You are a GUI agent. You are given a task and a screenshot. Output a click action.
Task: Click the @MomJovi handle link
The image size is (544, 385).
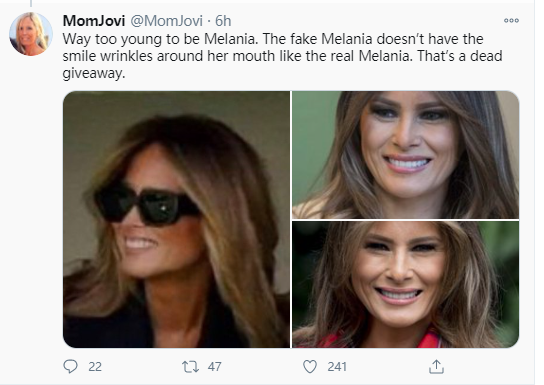[x=166, y=21]
